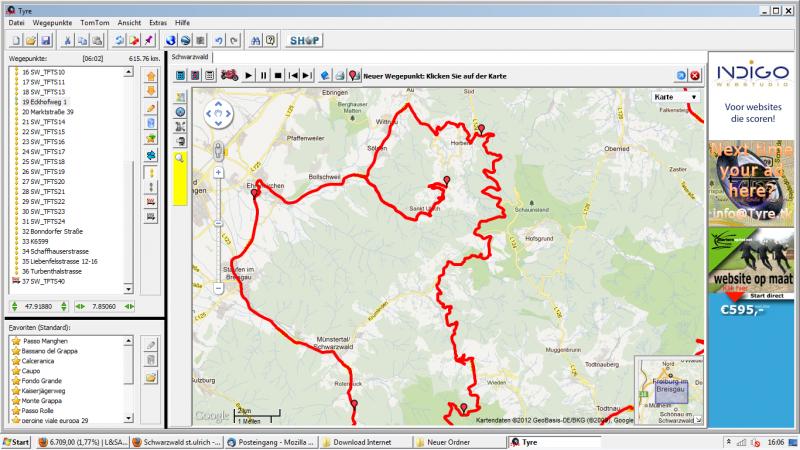This screenshot has width=800, height=450.
Task: Select waypoint 19 Eckhofweg 1
Action: click(44, 102)
